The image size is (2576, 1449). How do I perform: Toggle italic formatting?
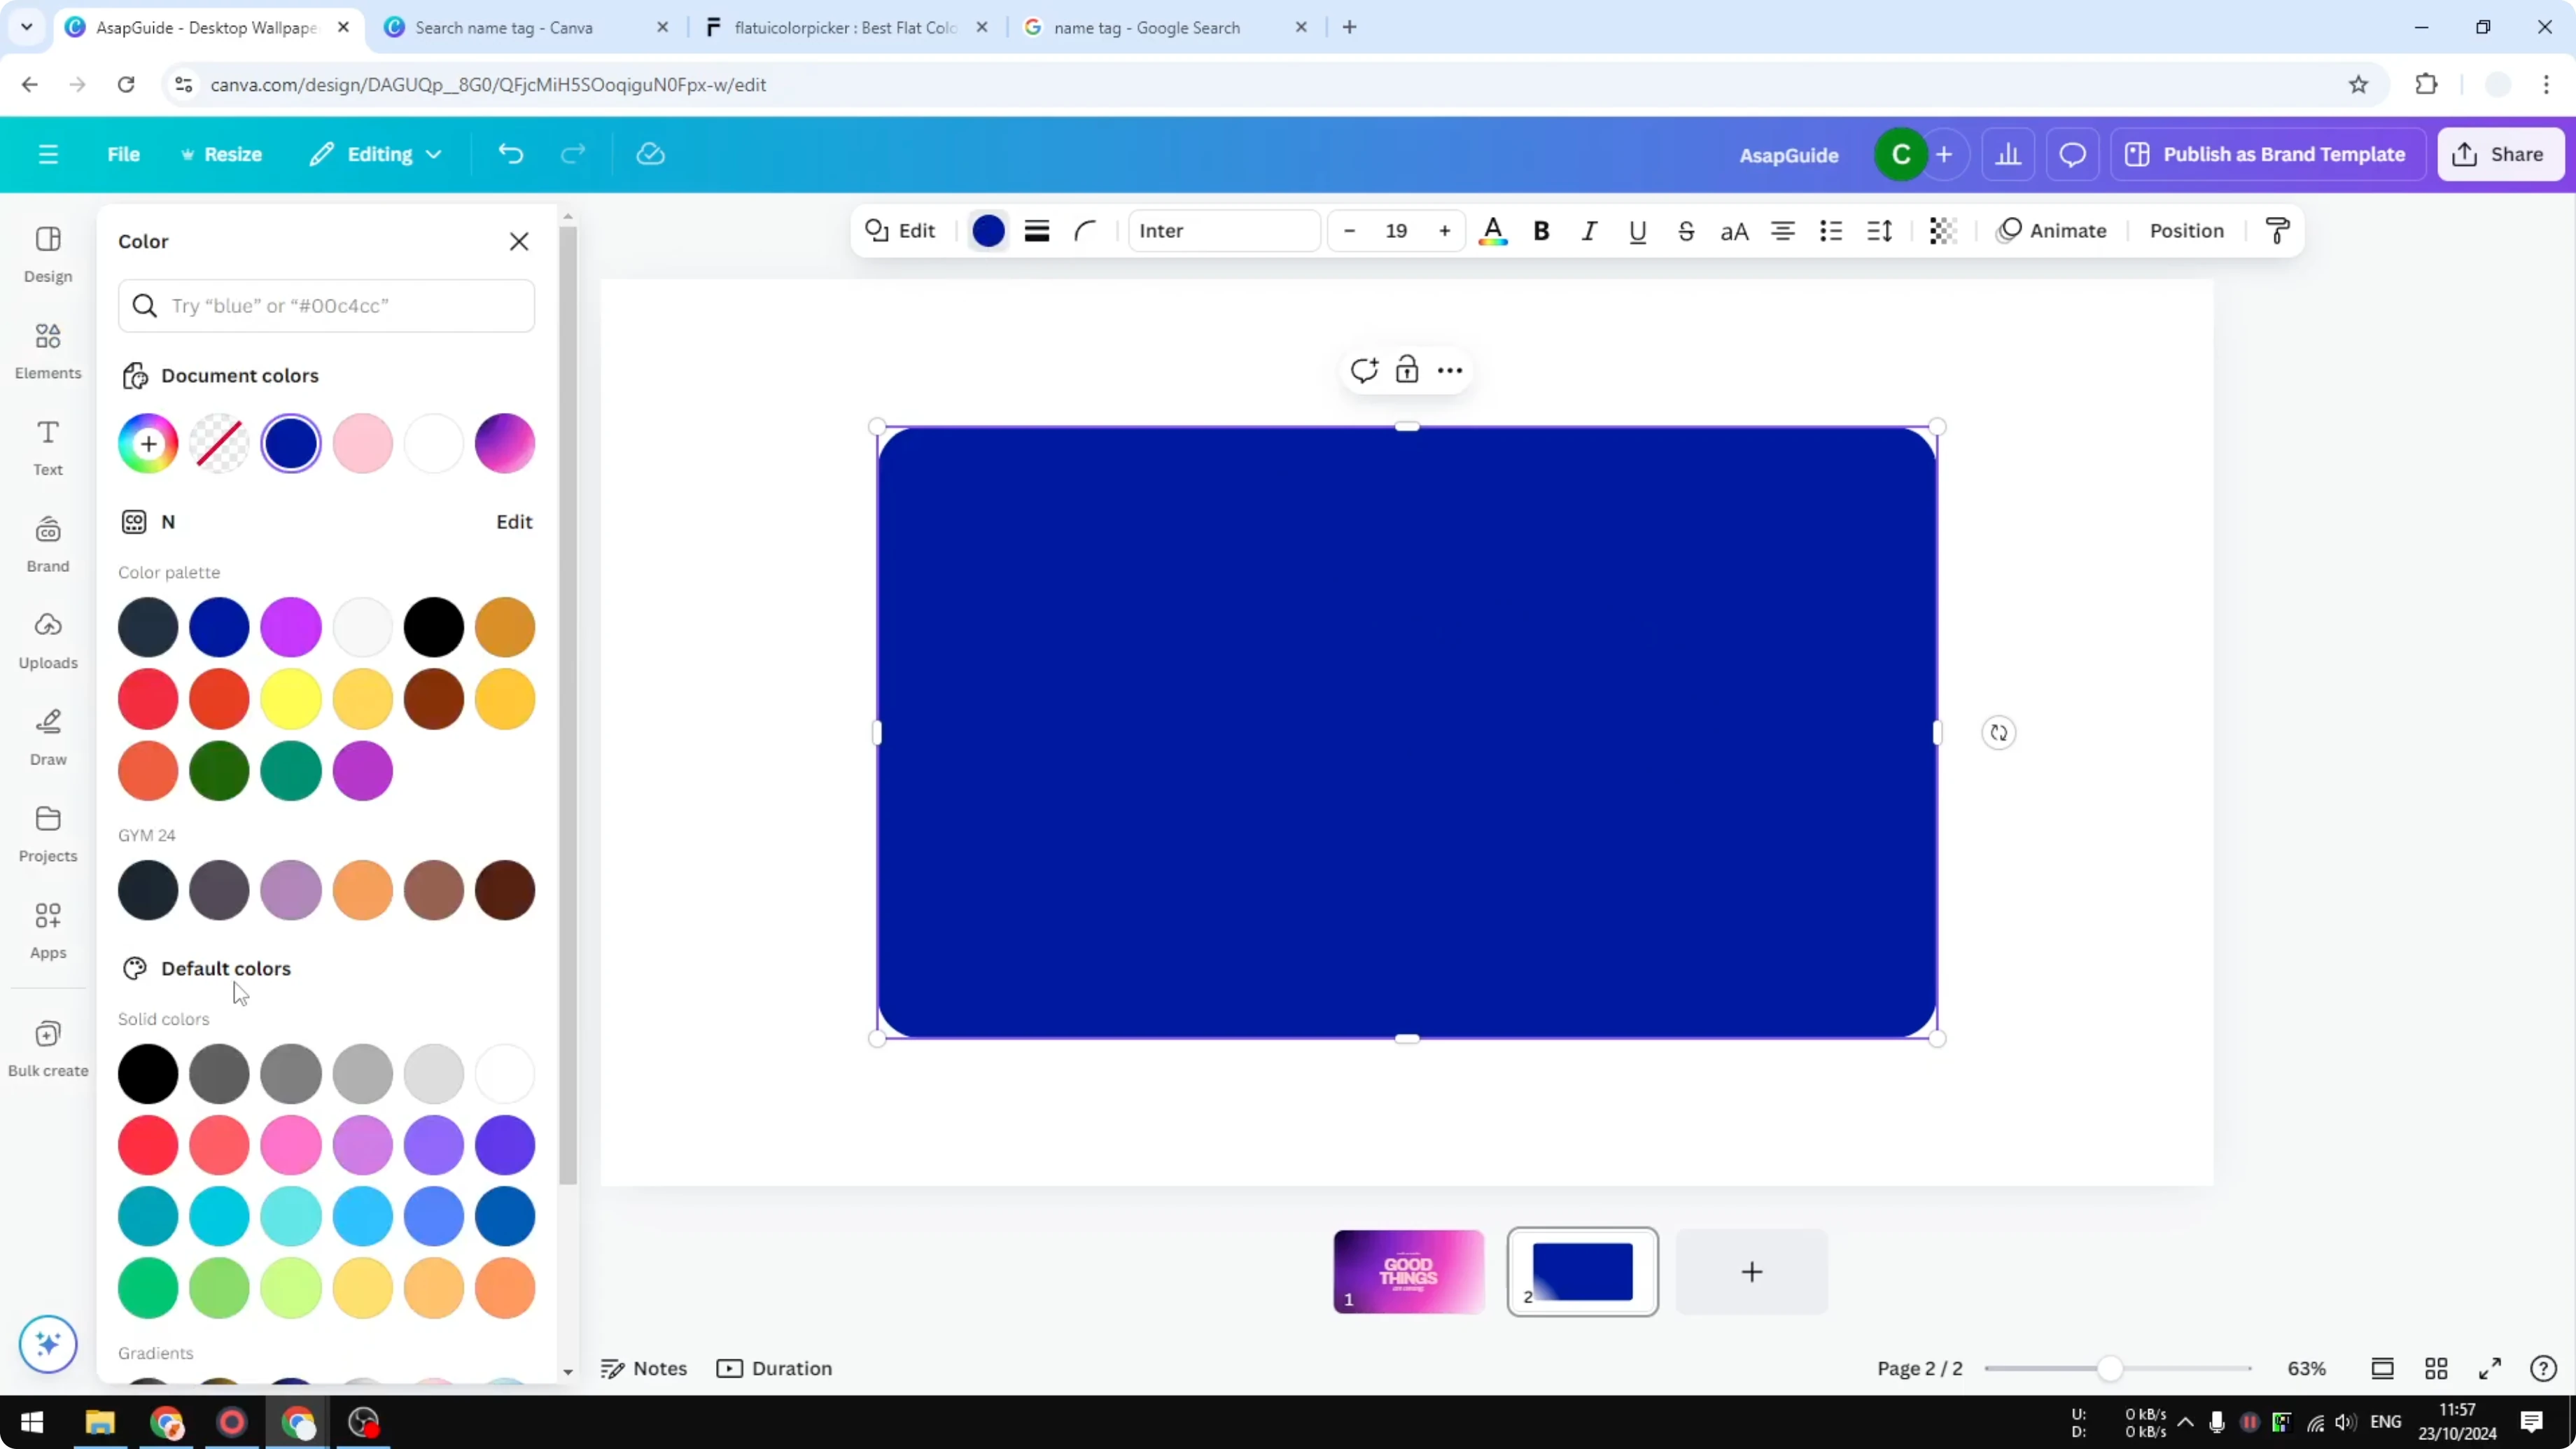(1589, 231)
